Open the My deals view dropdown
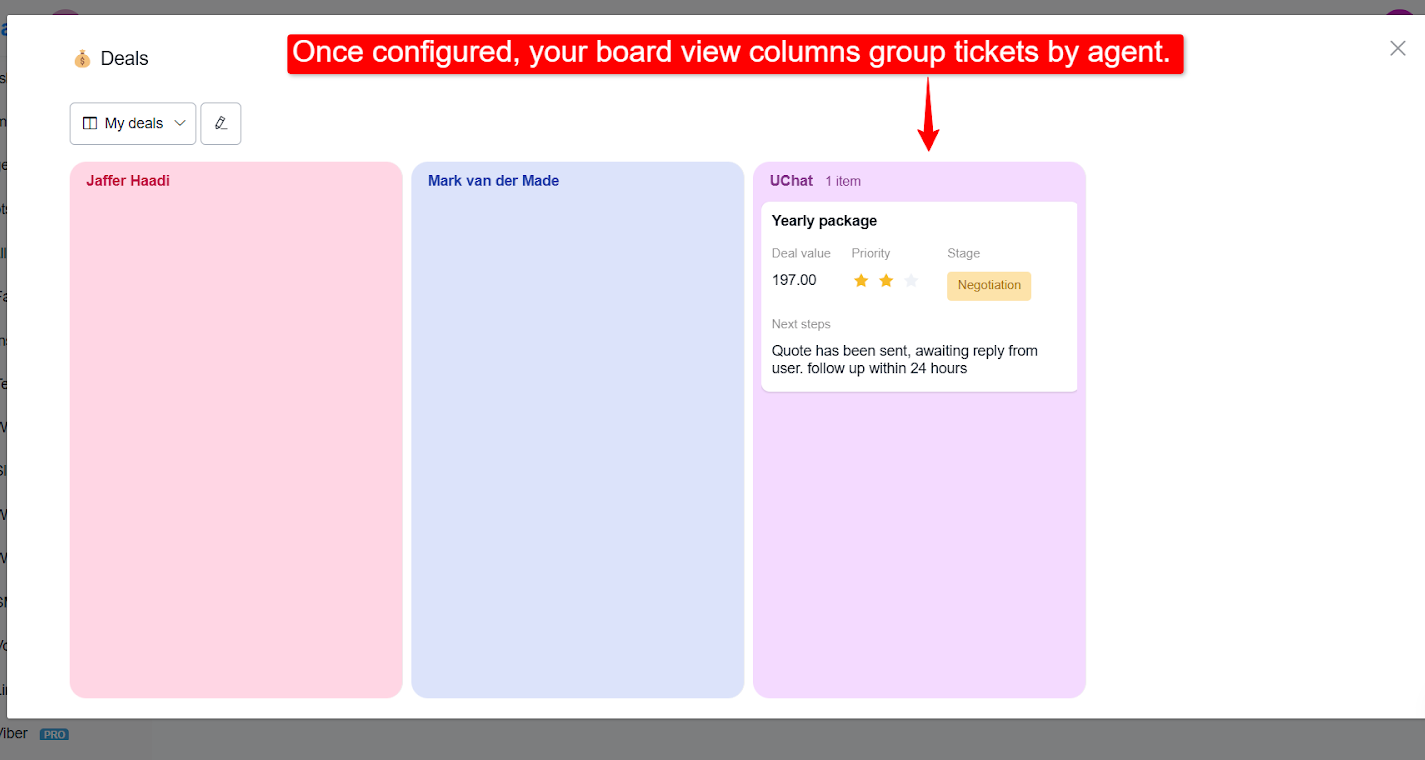The width and height of the screenshot is (1425, 760). 133,123
